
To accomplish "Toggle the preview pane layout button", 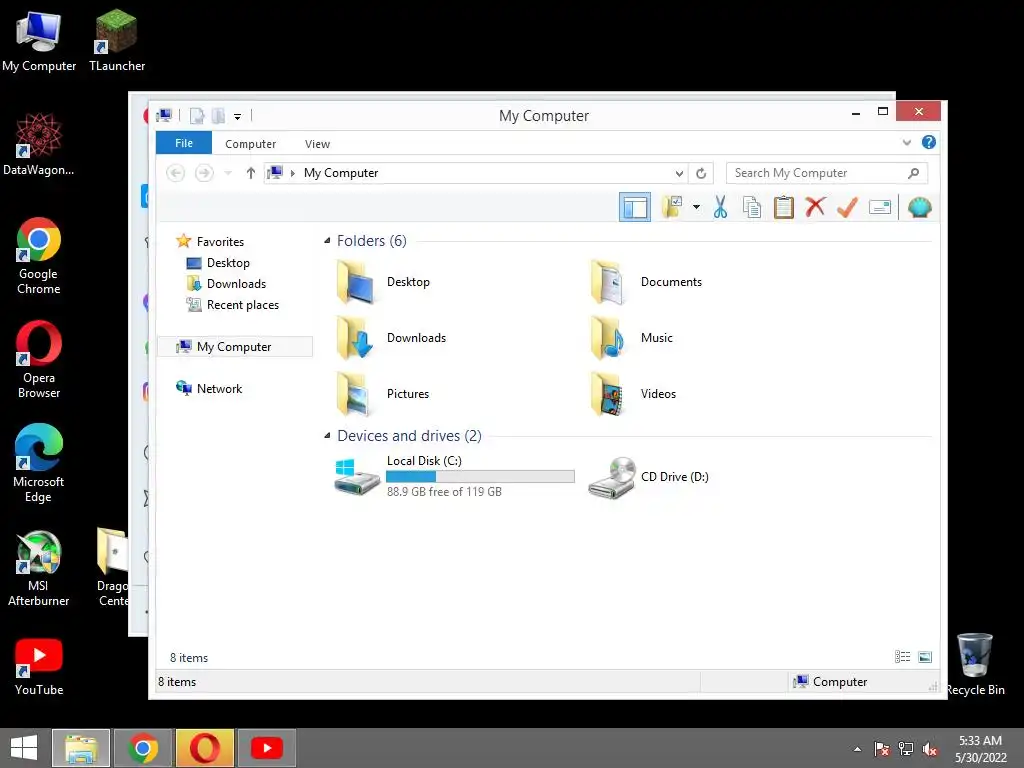I will point(635,208).
